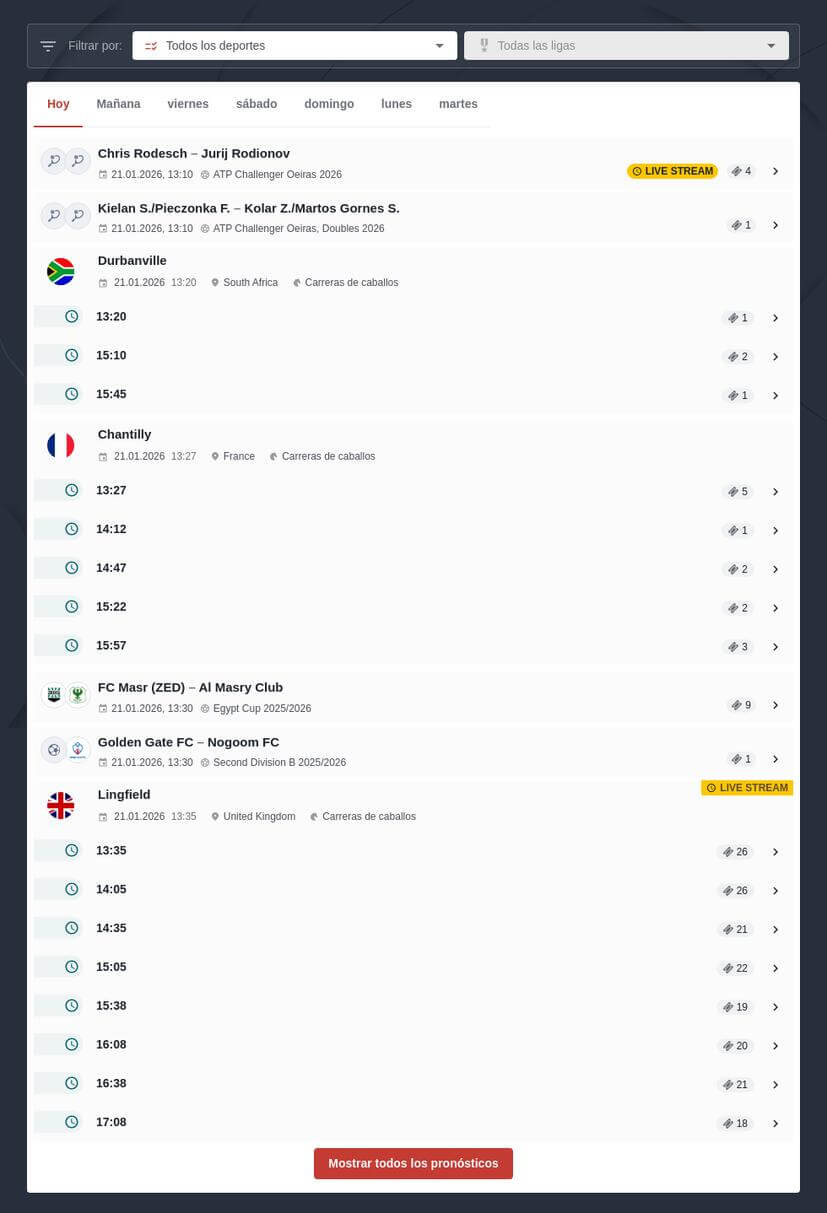Click the filter icon beside "Filtrar por:"

[47, 45]
